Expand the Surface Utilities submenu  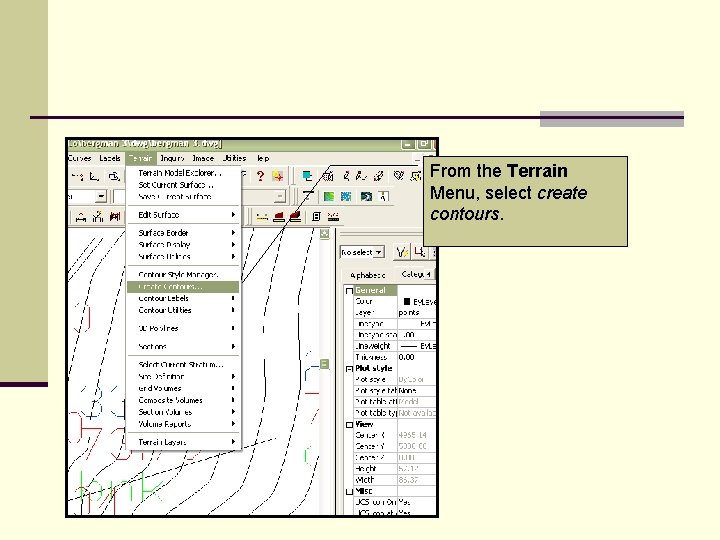pos(183,257)
